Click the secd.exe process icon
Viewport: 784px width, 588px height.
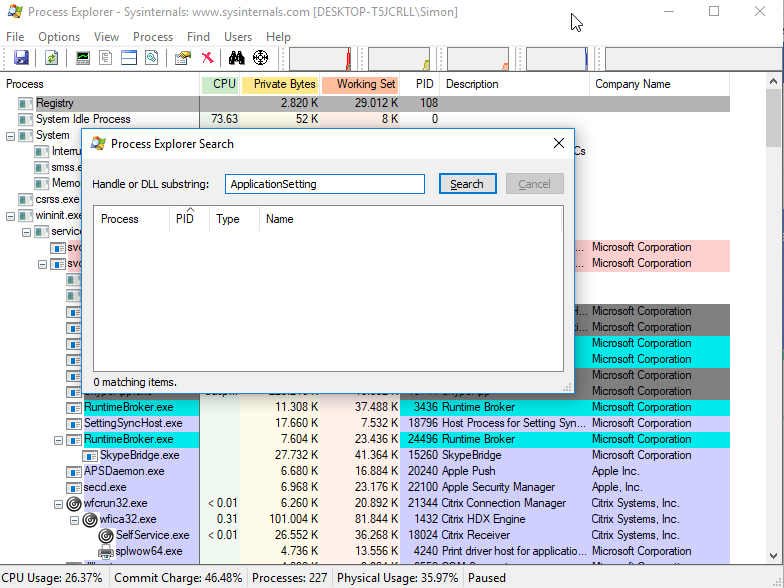[x=74, y=488]
